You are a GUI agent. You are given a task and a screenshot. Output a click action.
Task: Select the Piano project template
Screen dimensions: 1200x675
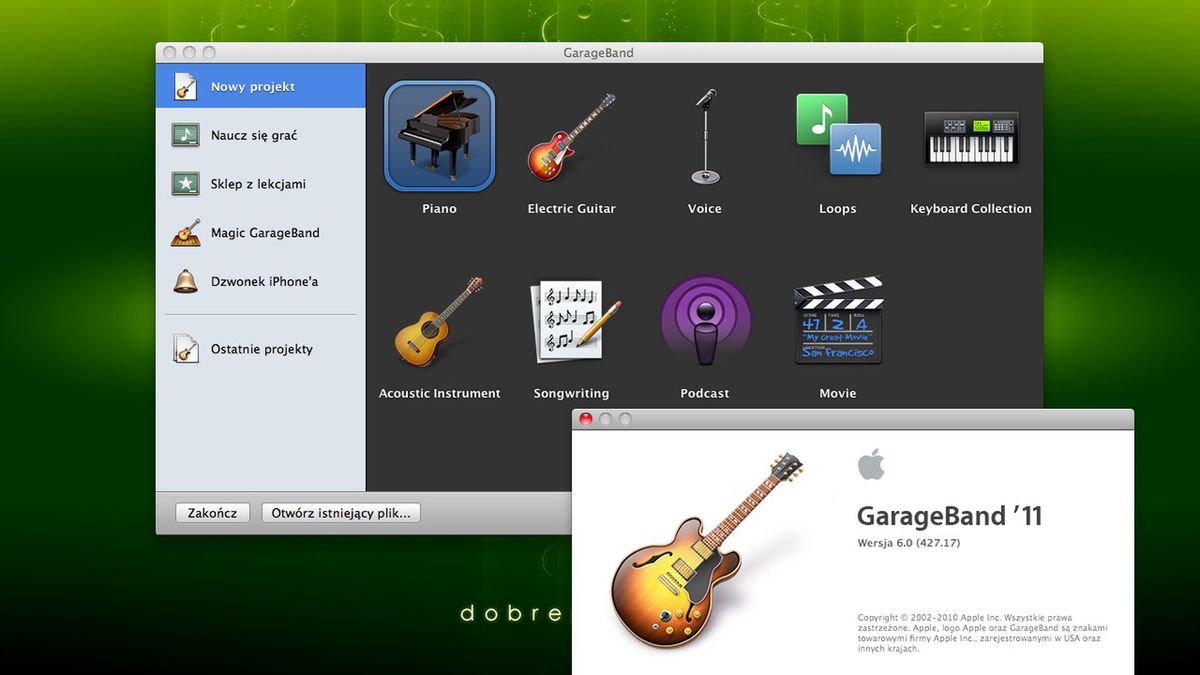click(439, 136)
